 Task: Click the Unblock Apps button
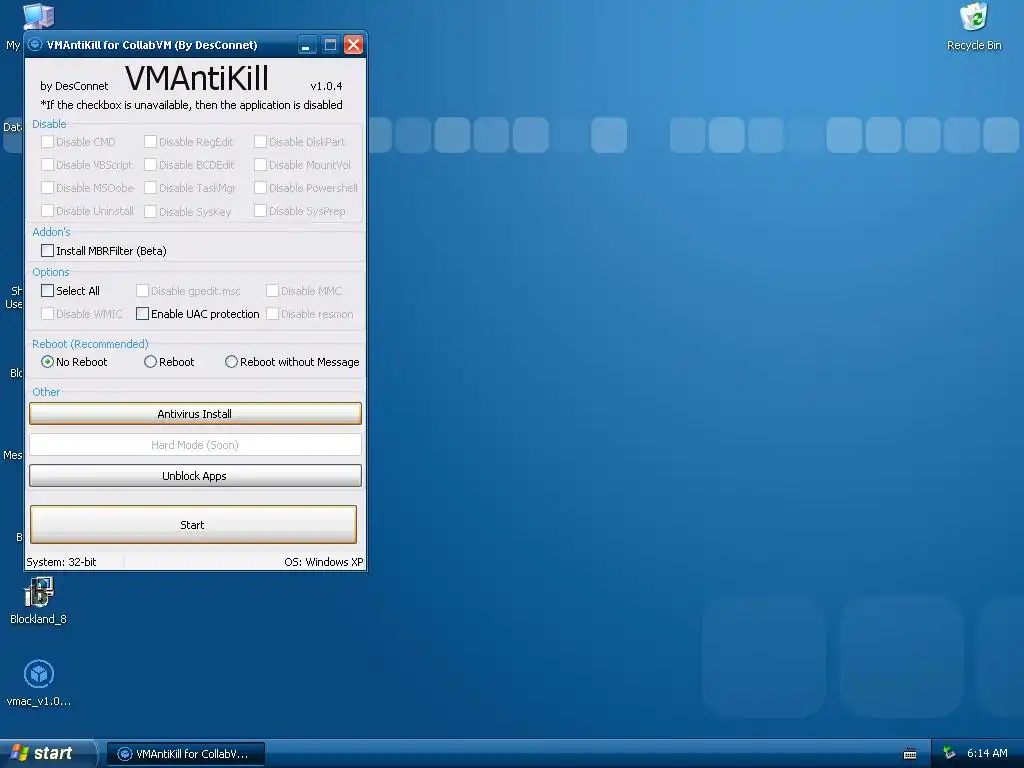[195, 475]
